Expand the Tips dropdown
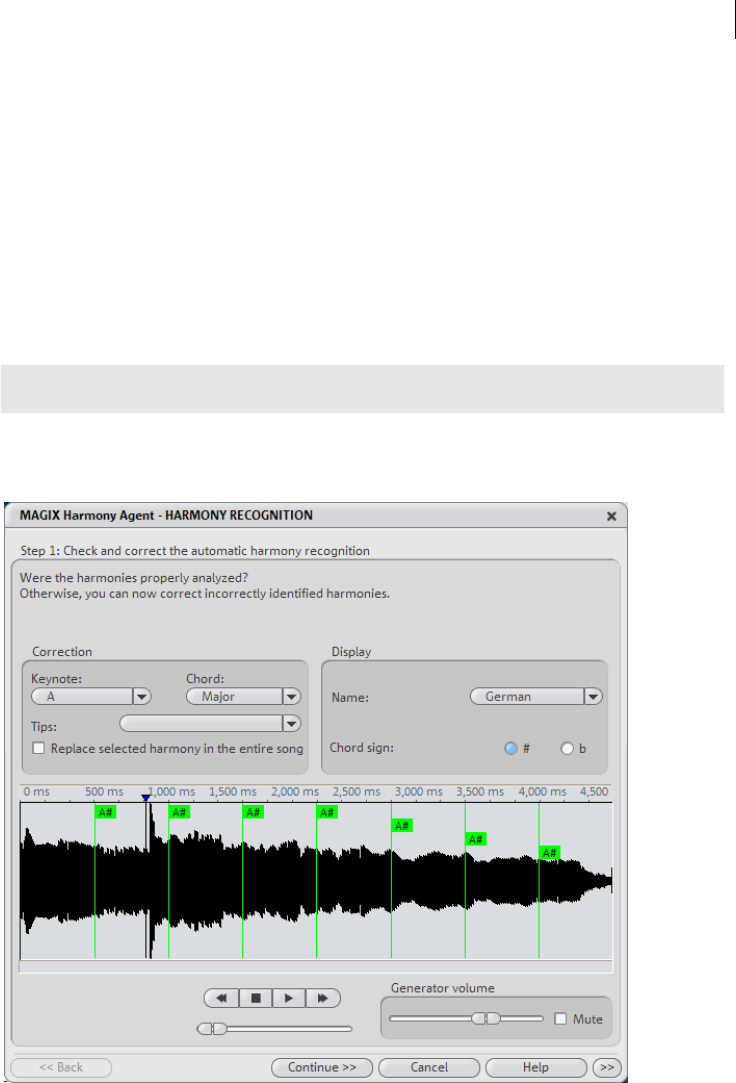 point(291,723)
